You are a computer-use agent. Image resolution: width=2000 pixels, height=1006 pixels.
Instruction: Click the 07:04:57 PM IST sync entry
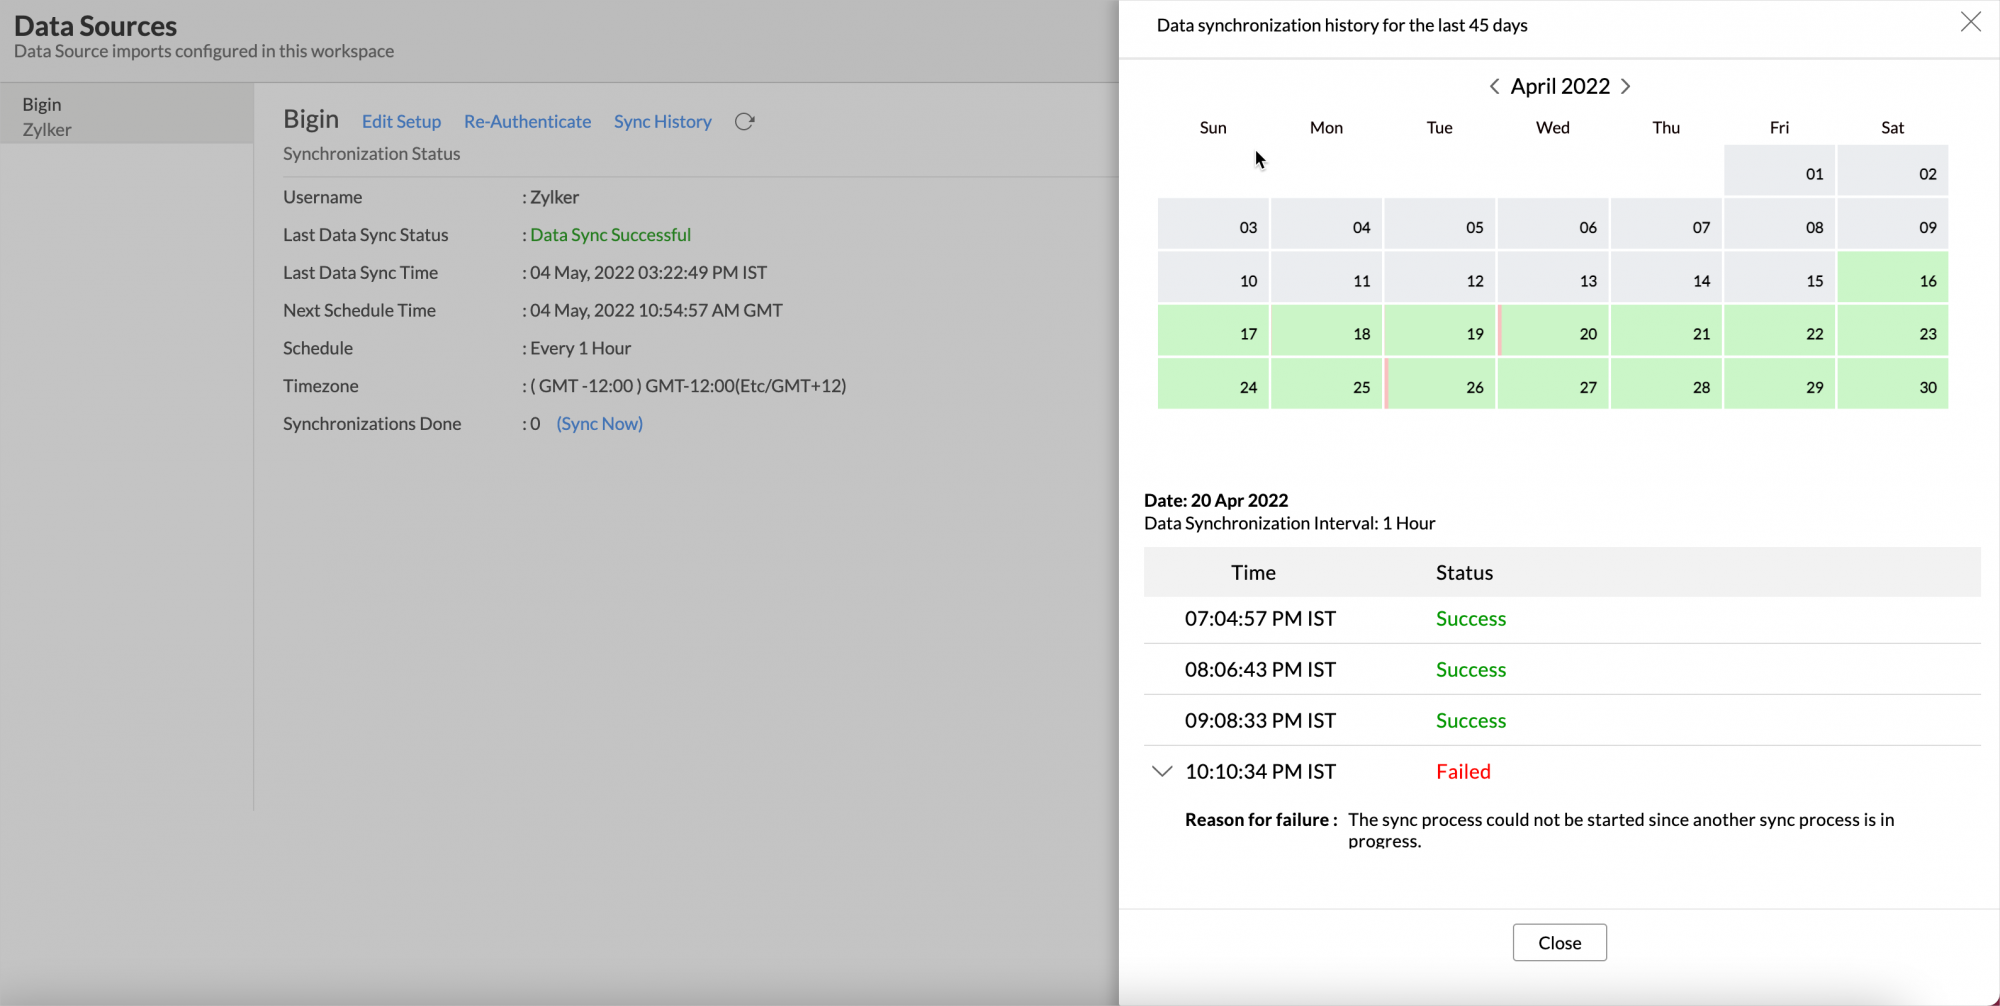pos(1562,618)
